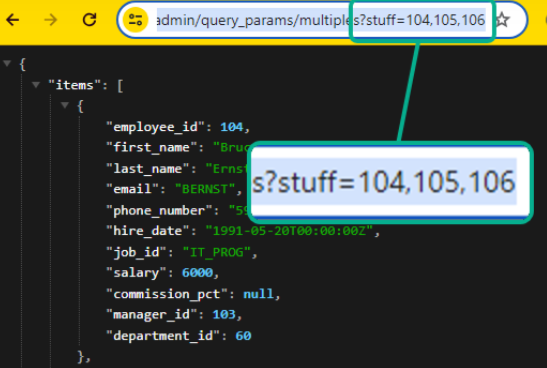Click the email value "BERNST"

(205, 189)
